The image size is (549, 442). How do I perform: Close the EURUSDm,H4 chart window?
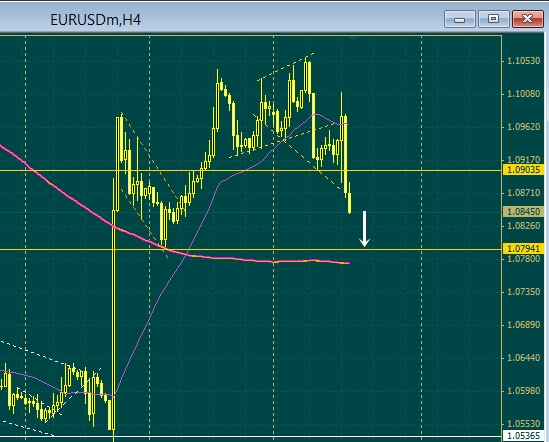[x=527, y=19]
